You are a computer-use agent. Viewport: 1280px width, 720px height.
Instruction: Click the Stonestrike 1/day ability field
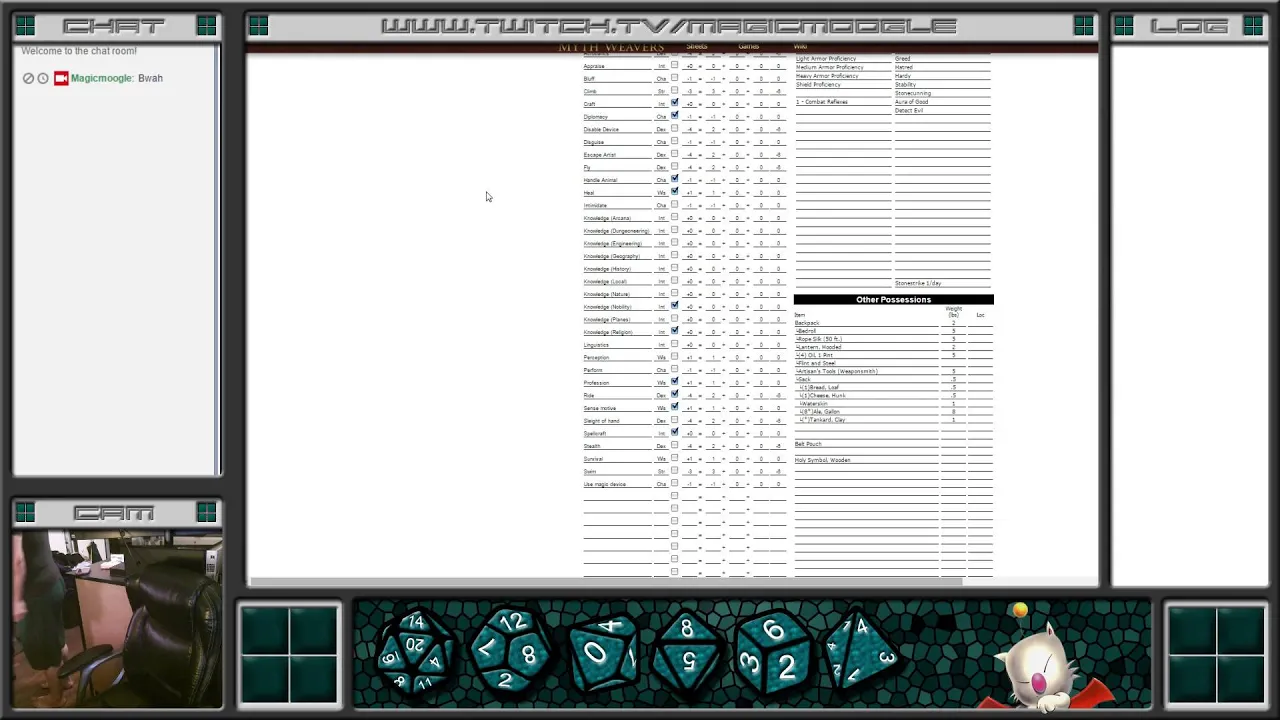(x=942, y=283)
